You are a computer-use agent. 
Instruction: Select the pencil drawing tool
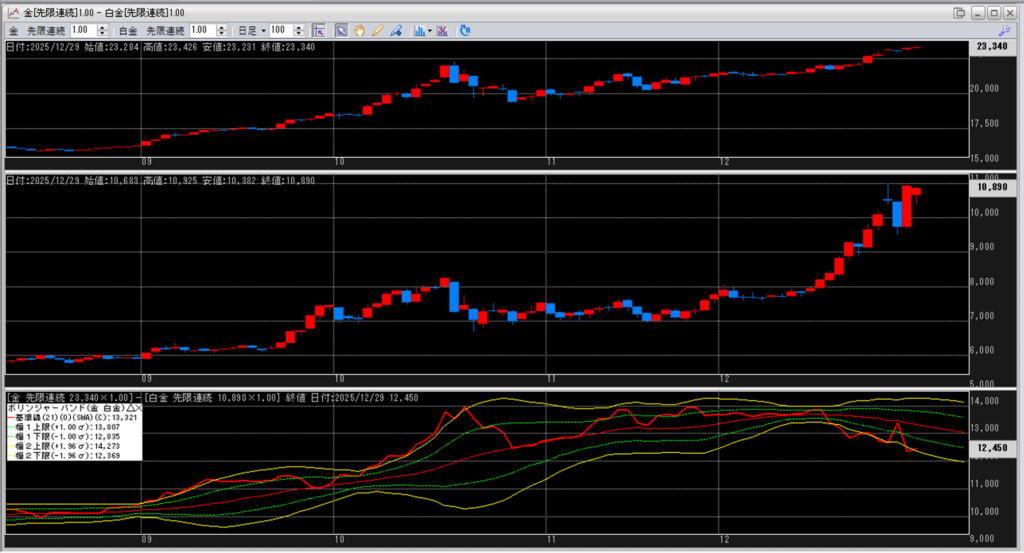[x=378, y=31]
